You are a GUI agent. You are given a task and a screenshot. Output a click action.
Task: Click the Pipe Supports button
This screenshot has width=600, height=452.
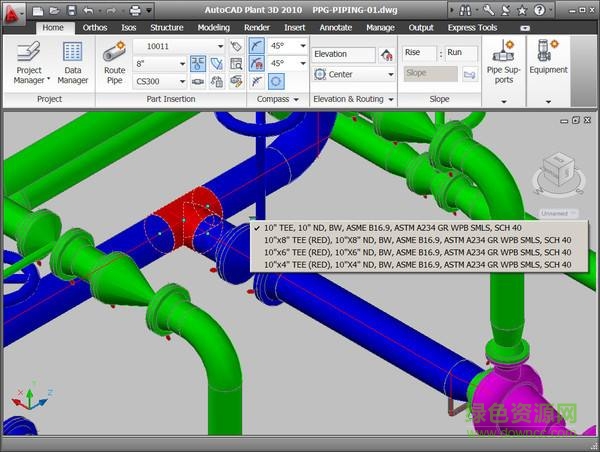click(504, 62)
